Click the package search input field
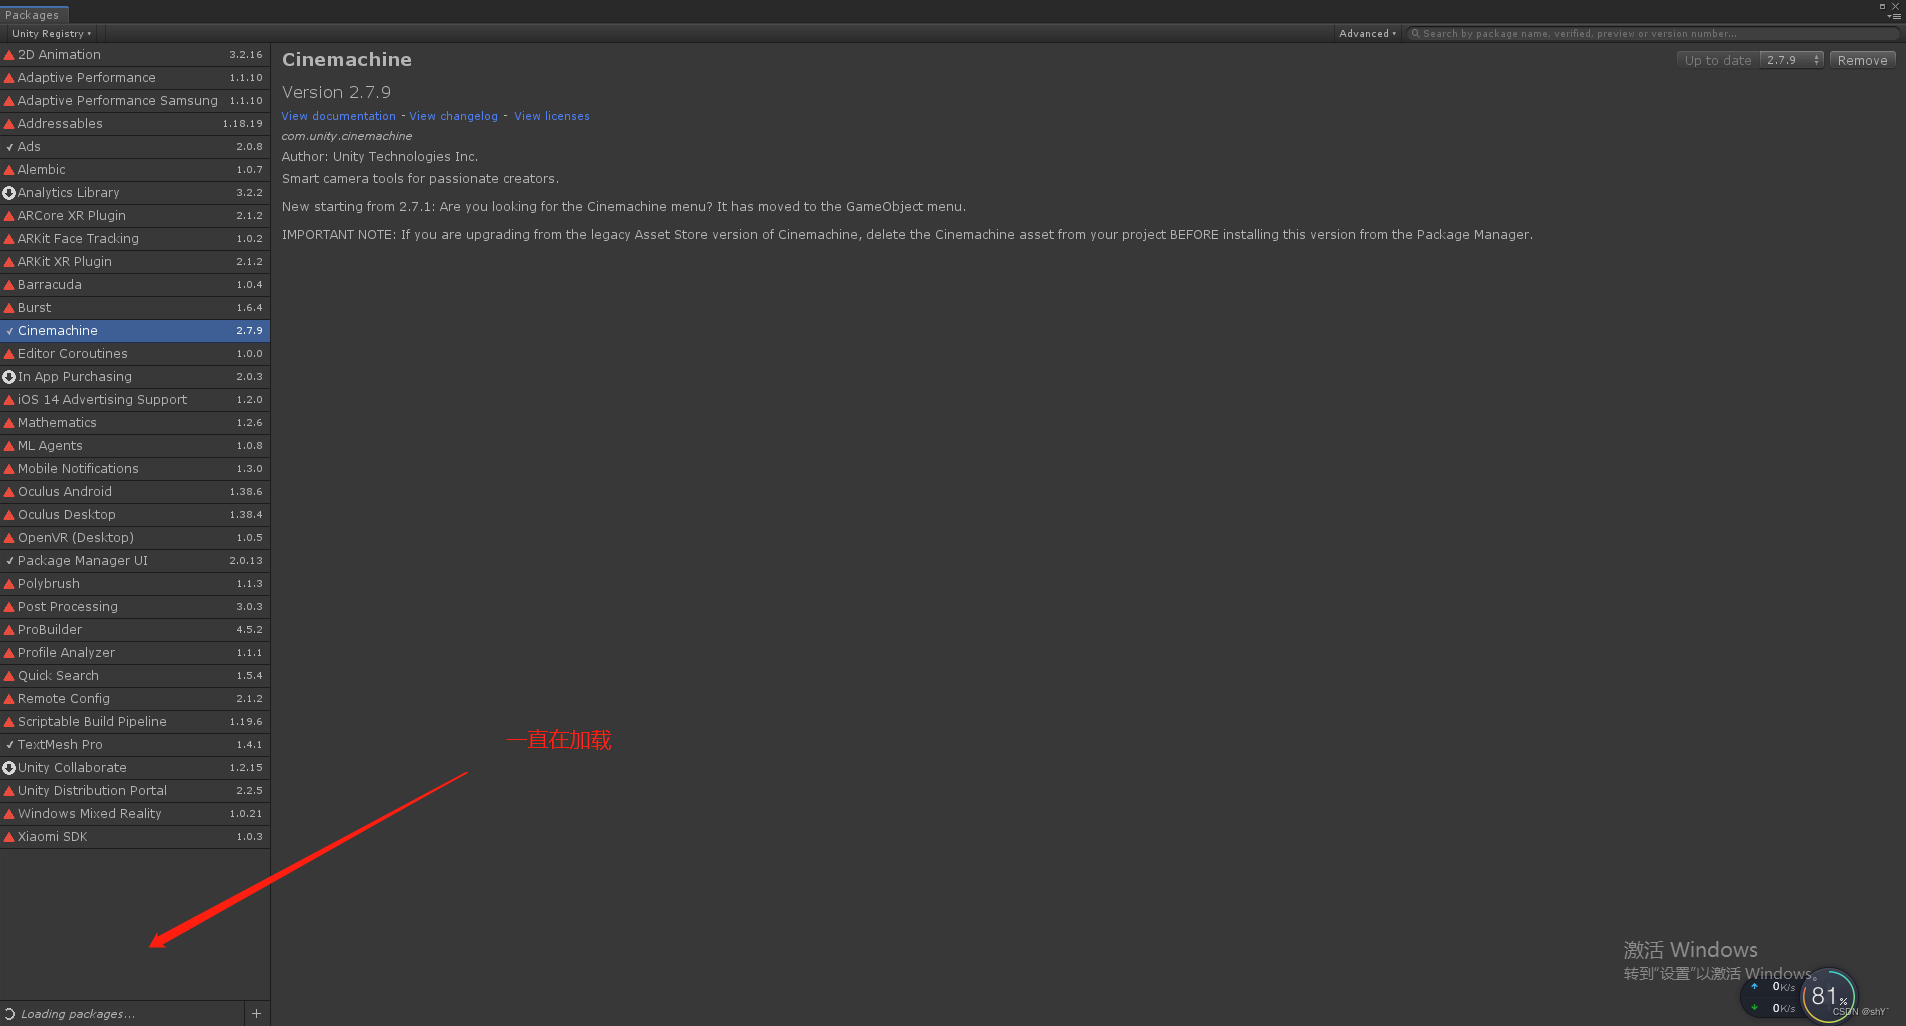The image size is (1906, 1026). [x=1600, y=33]
